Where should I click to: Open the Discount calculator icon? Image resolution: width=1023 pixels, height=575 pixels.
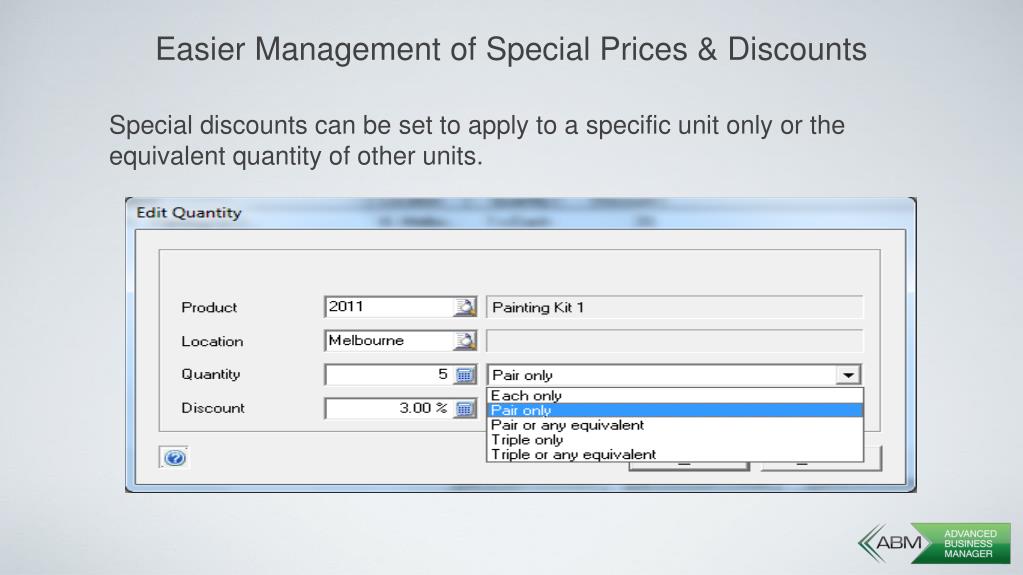[465, 409]
